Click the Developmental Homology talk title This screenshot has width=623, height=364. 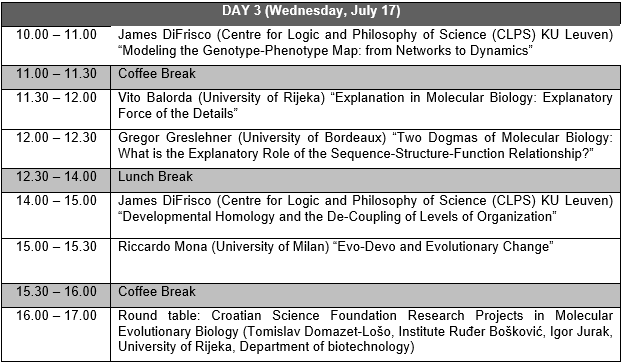(337, 217)
